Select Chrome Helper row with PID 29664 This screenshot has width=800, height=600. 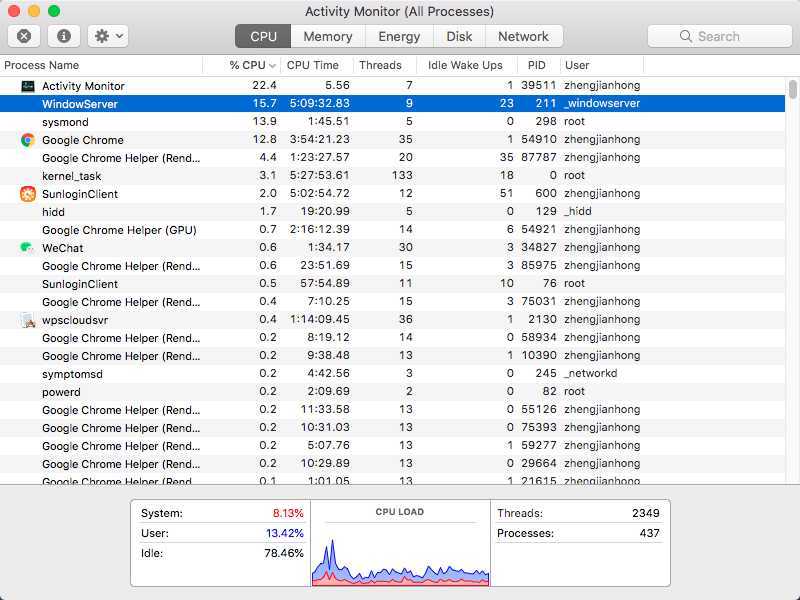392,464
